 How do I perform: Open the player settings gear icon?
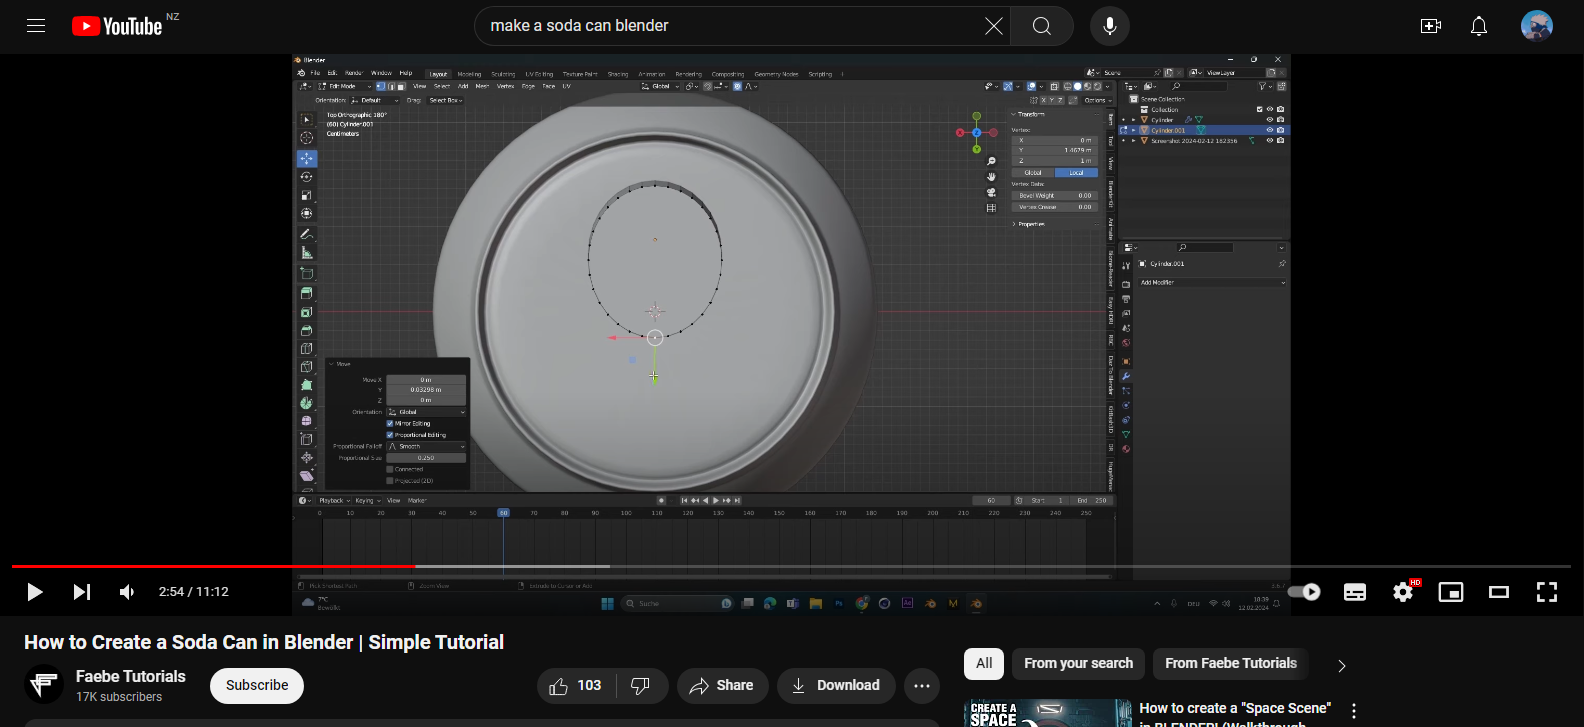[1403, 592]
